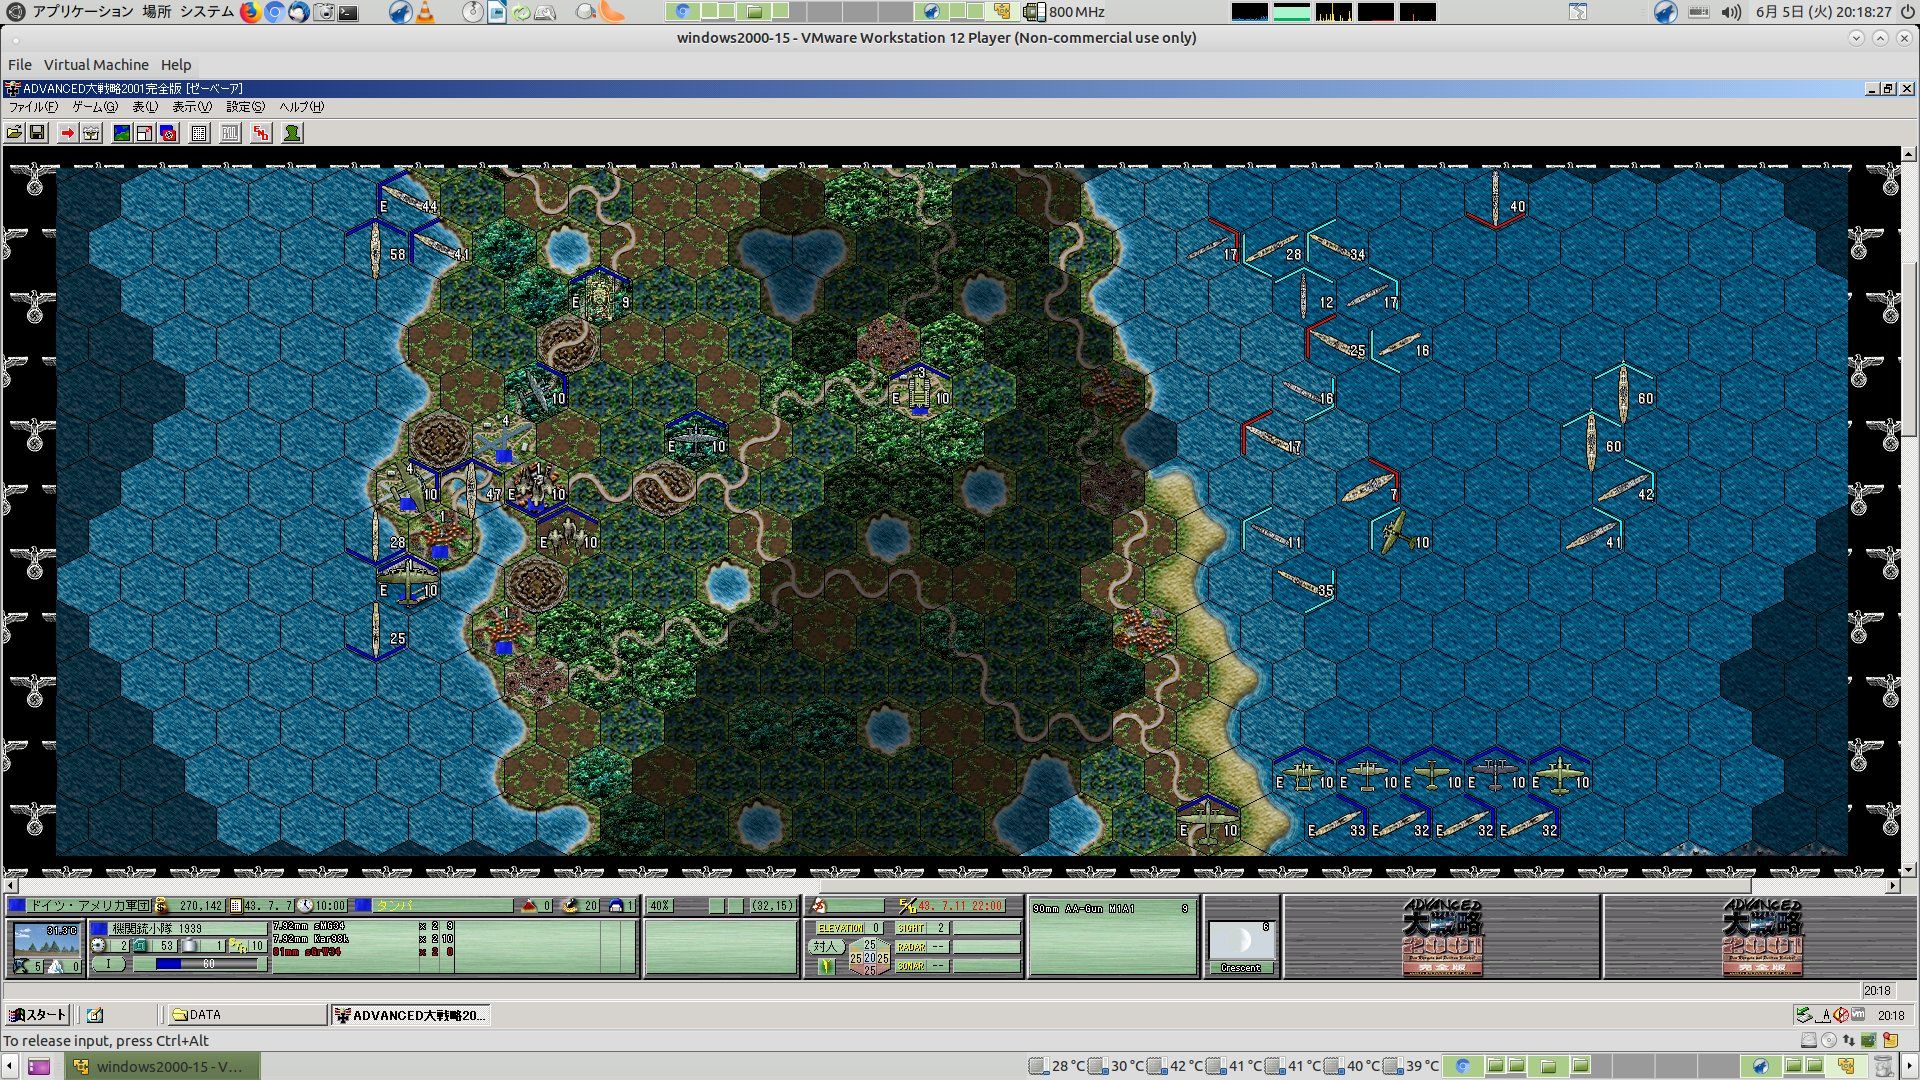Click the open file folder toolbar icon
The height and width of the screenshot is (1080, 1920).
(14, 133)
